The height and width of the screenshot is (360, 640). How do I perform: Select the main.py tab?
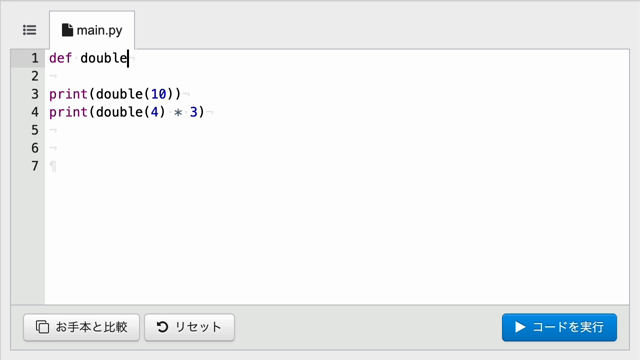[92, 30]
